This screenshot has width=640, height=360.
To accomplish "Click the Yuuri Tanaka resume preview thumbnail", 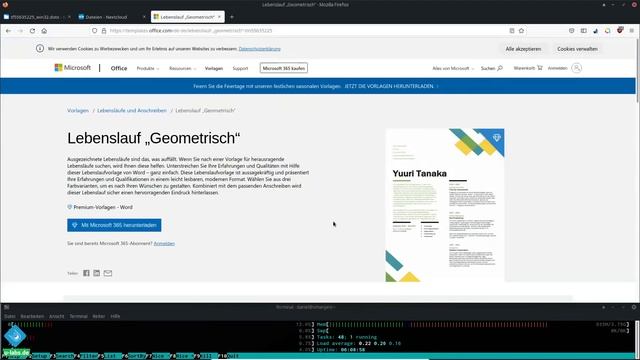I will pos(445,205).
